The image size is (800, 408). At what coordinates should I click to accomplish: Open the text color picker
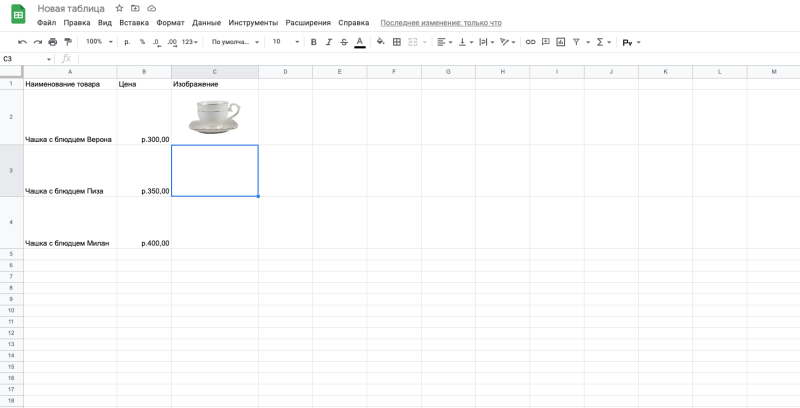tap(360, 42)
